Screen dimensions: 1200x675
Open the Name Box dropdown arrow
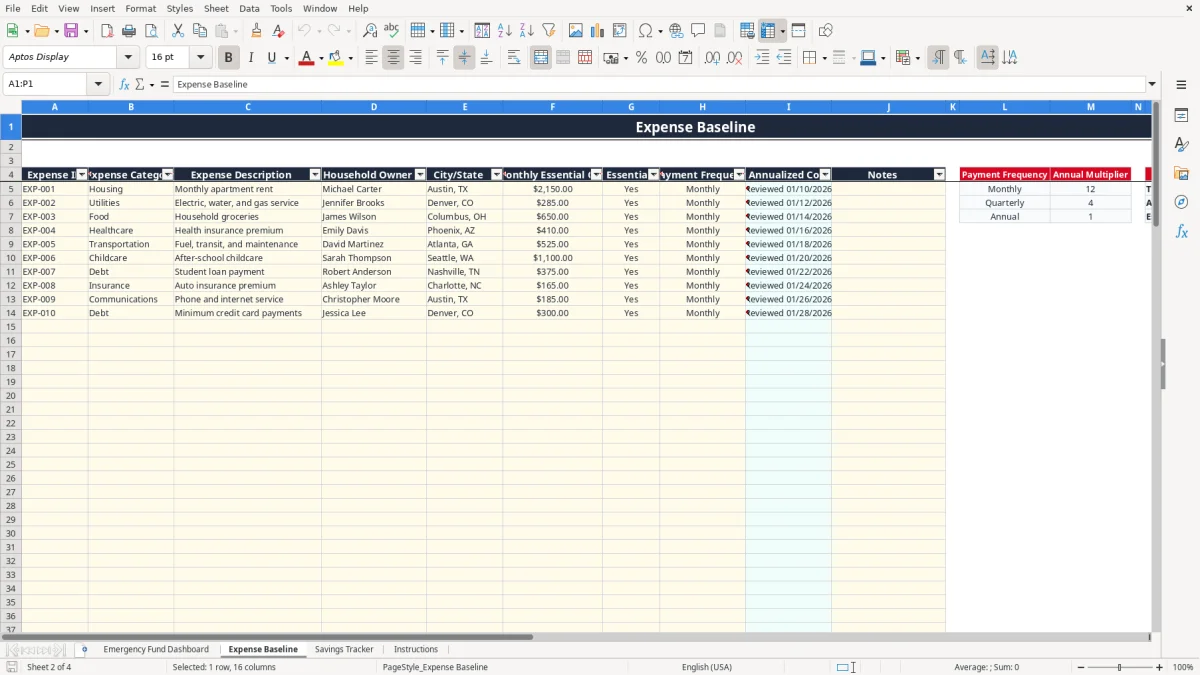click(98, 85)
